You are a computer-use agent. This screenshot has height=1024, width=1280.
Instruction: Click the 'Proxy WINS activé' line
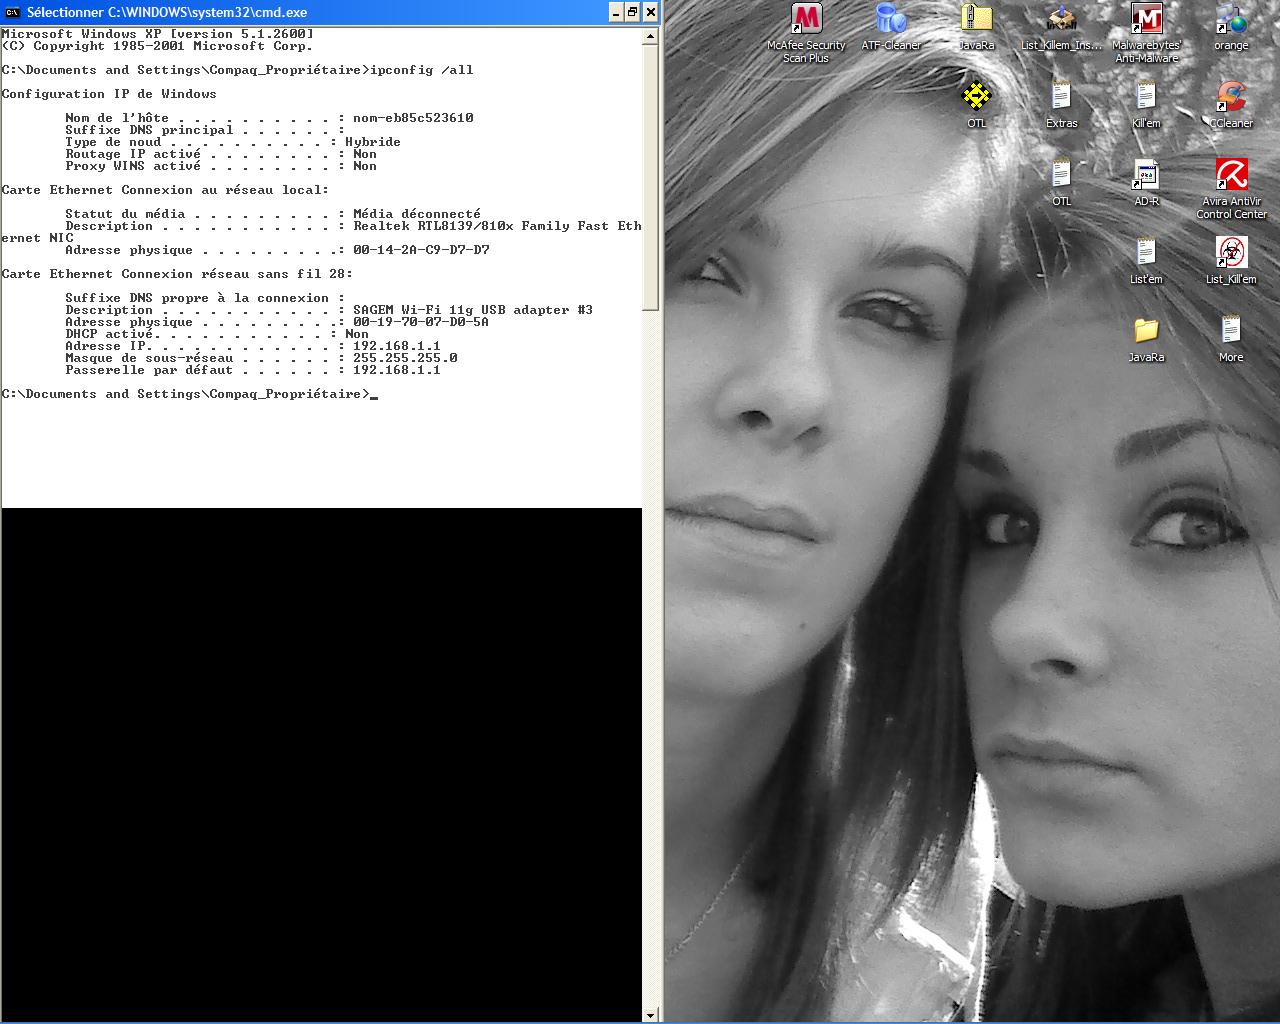pyautogui.click(x=221, y=166)
